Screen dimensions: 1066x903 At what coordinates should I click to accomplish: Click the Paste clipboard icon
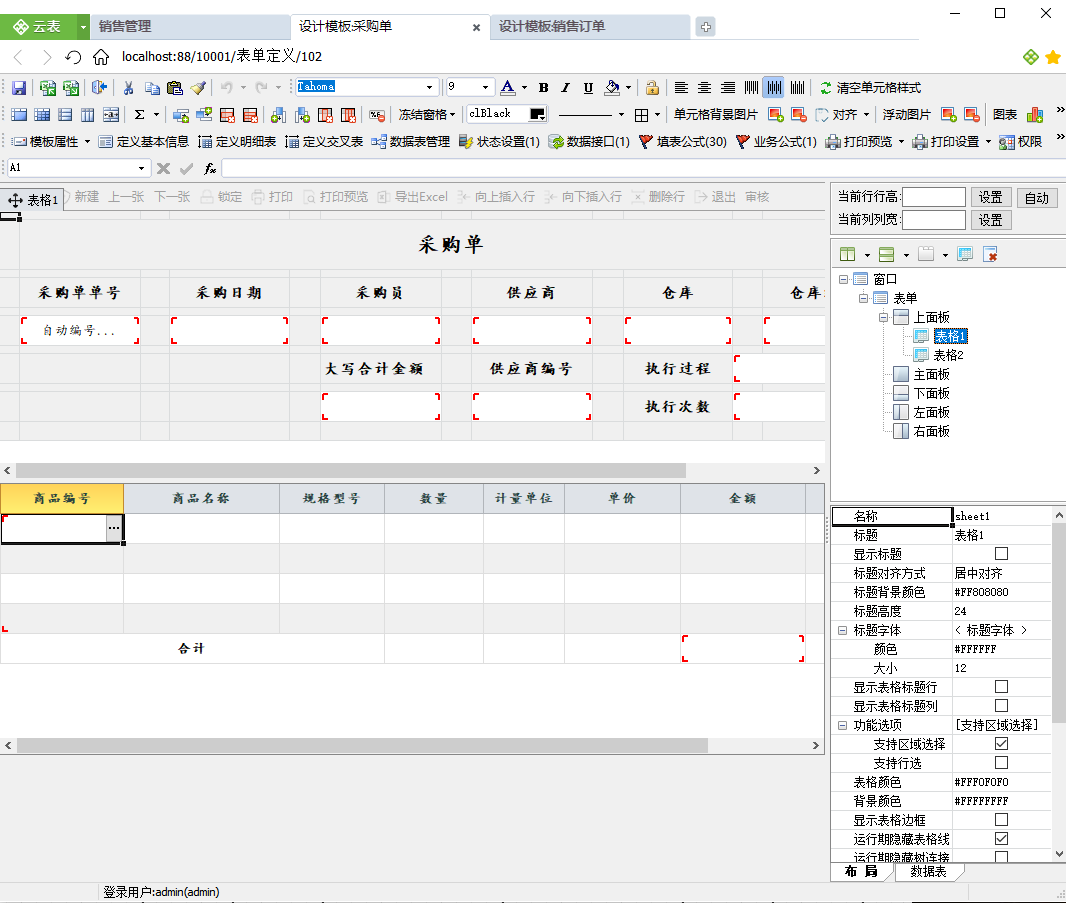(175, 88)
